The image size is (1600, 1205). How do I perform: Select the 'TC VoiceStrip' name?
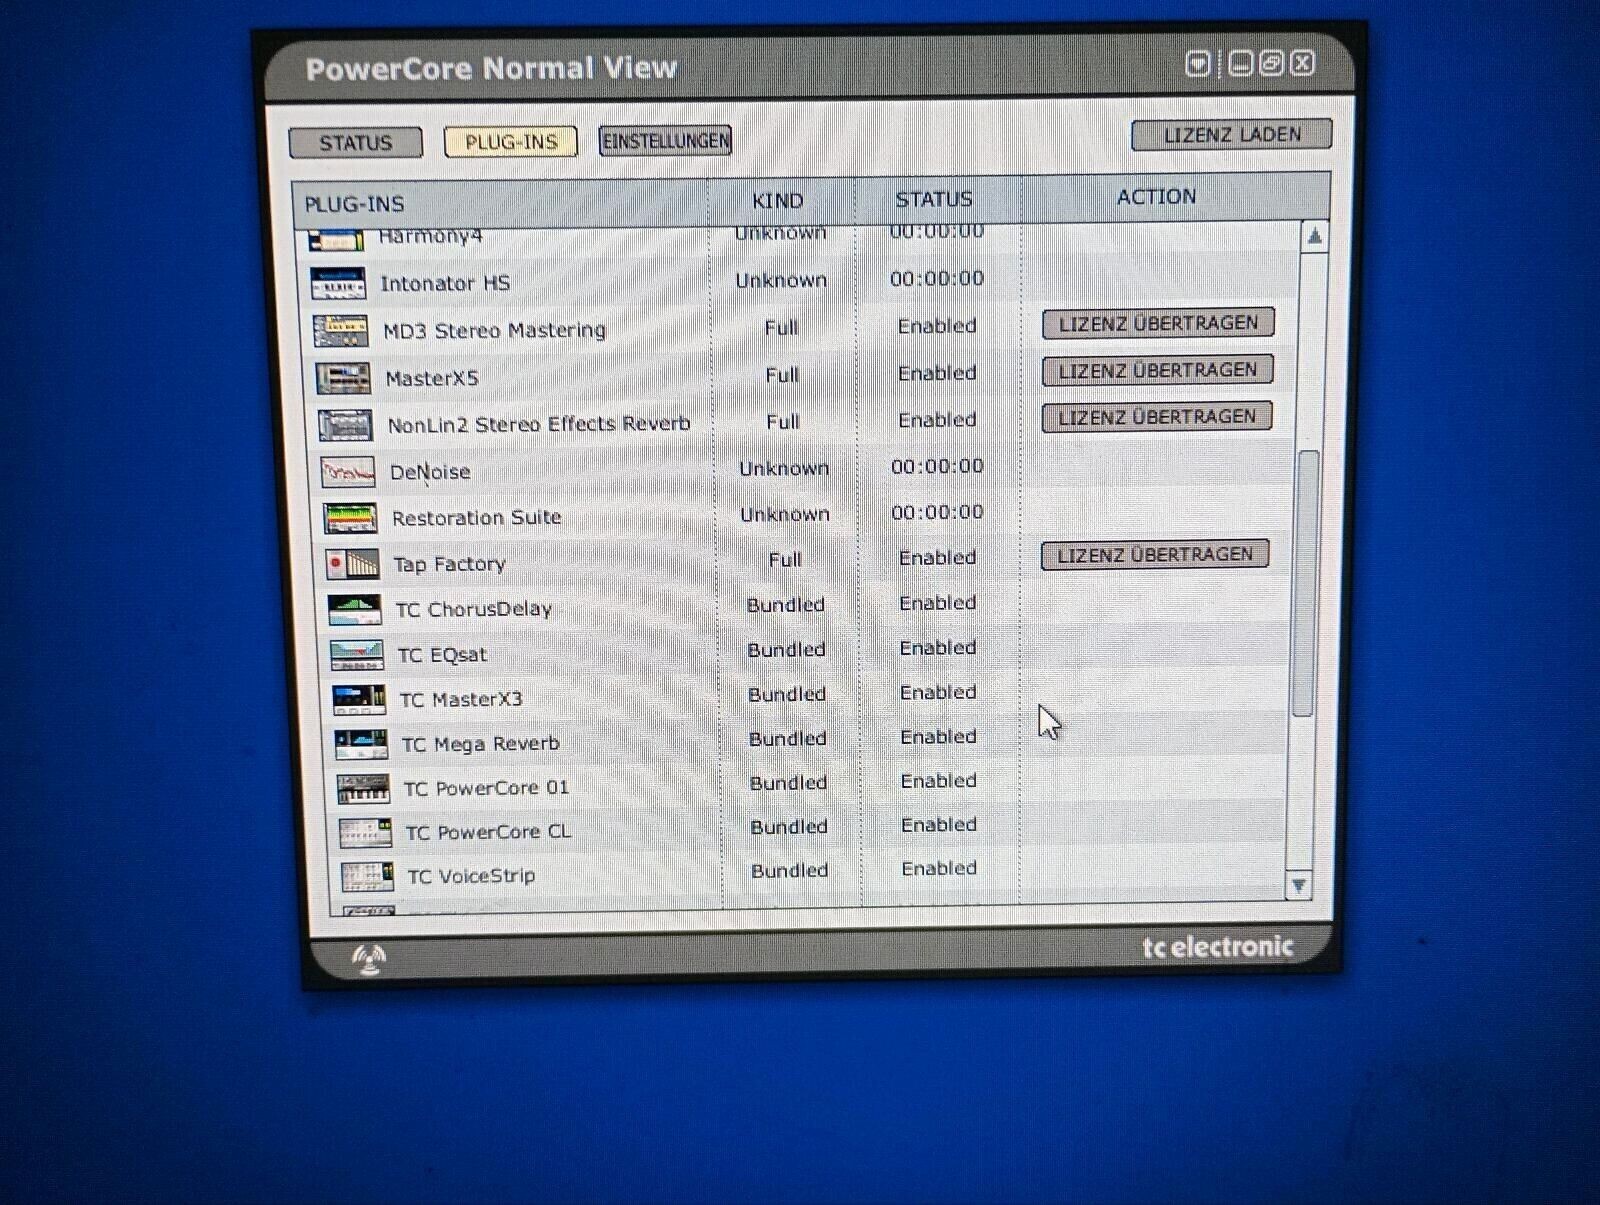471,876
